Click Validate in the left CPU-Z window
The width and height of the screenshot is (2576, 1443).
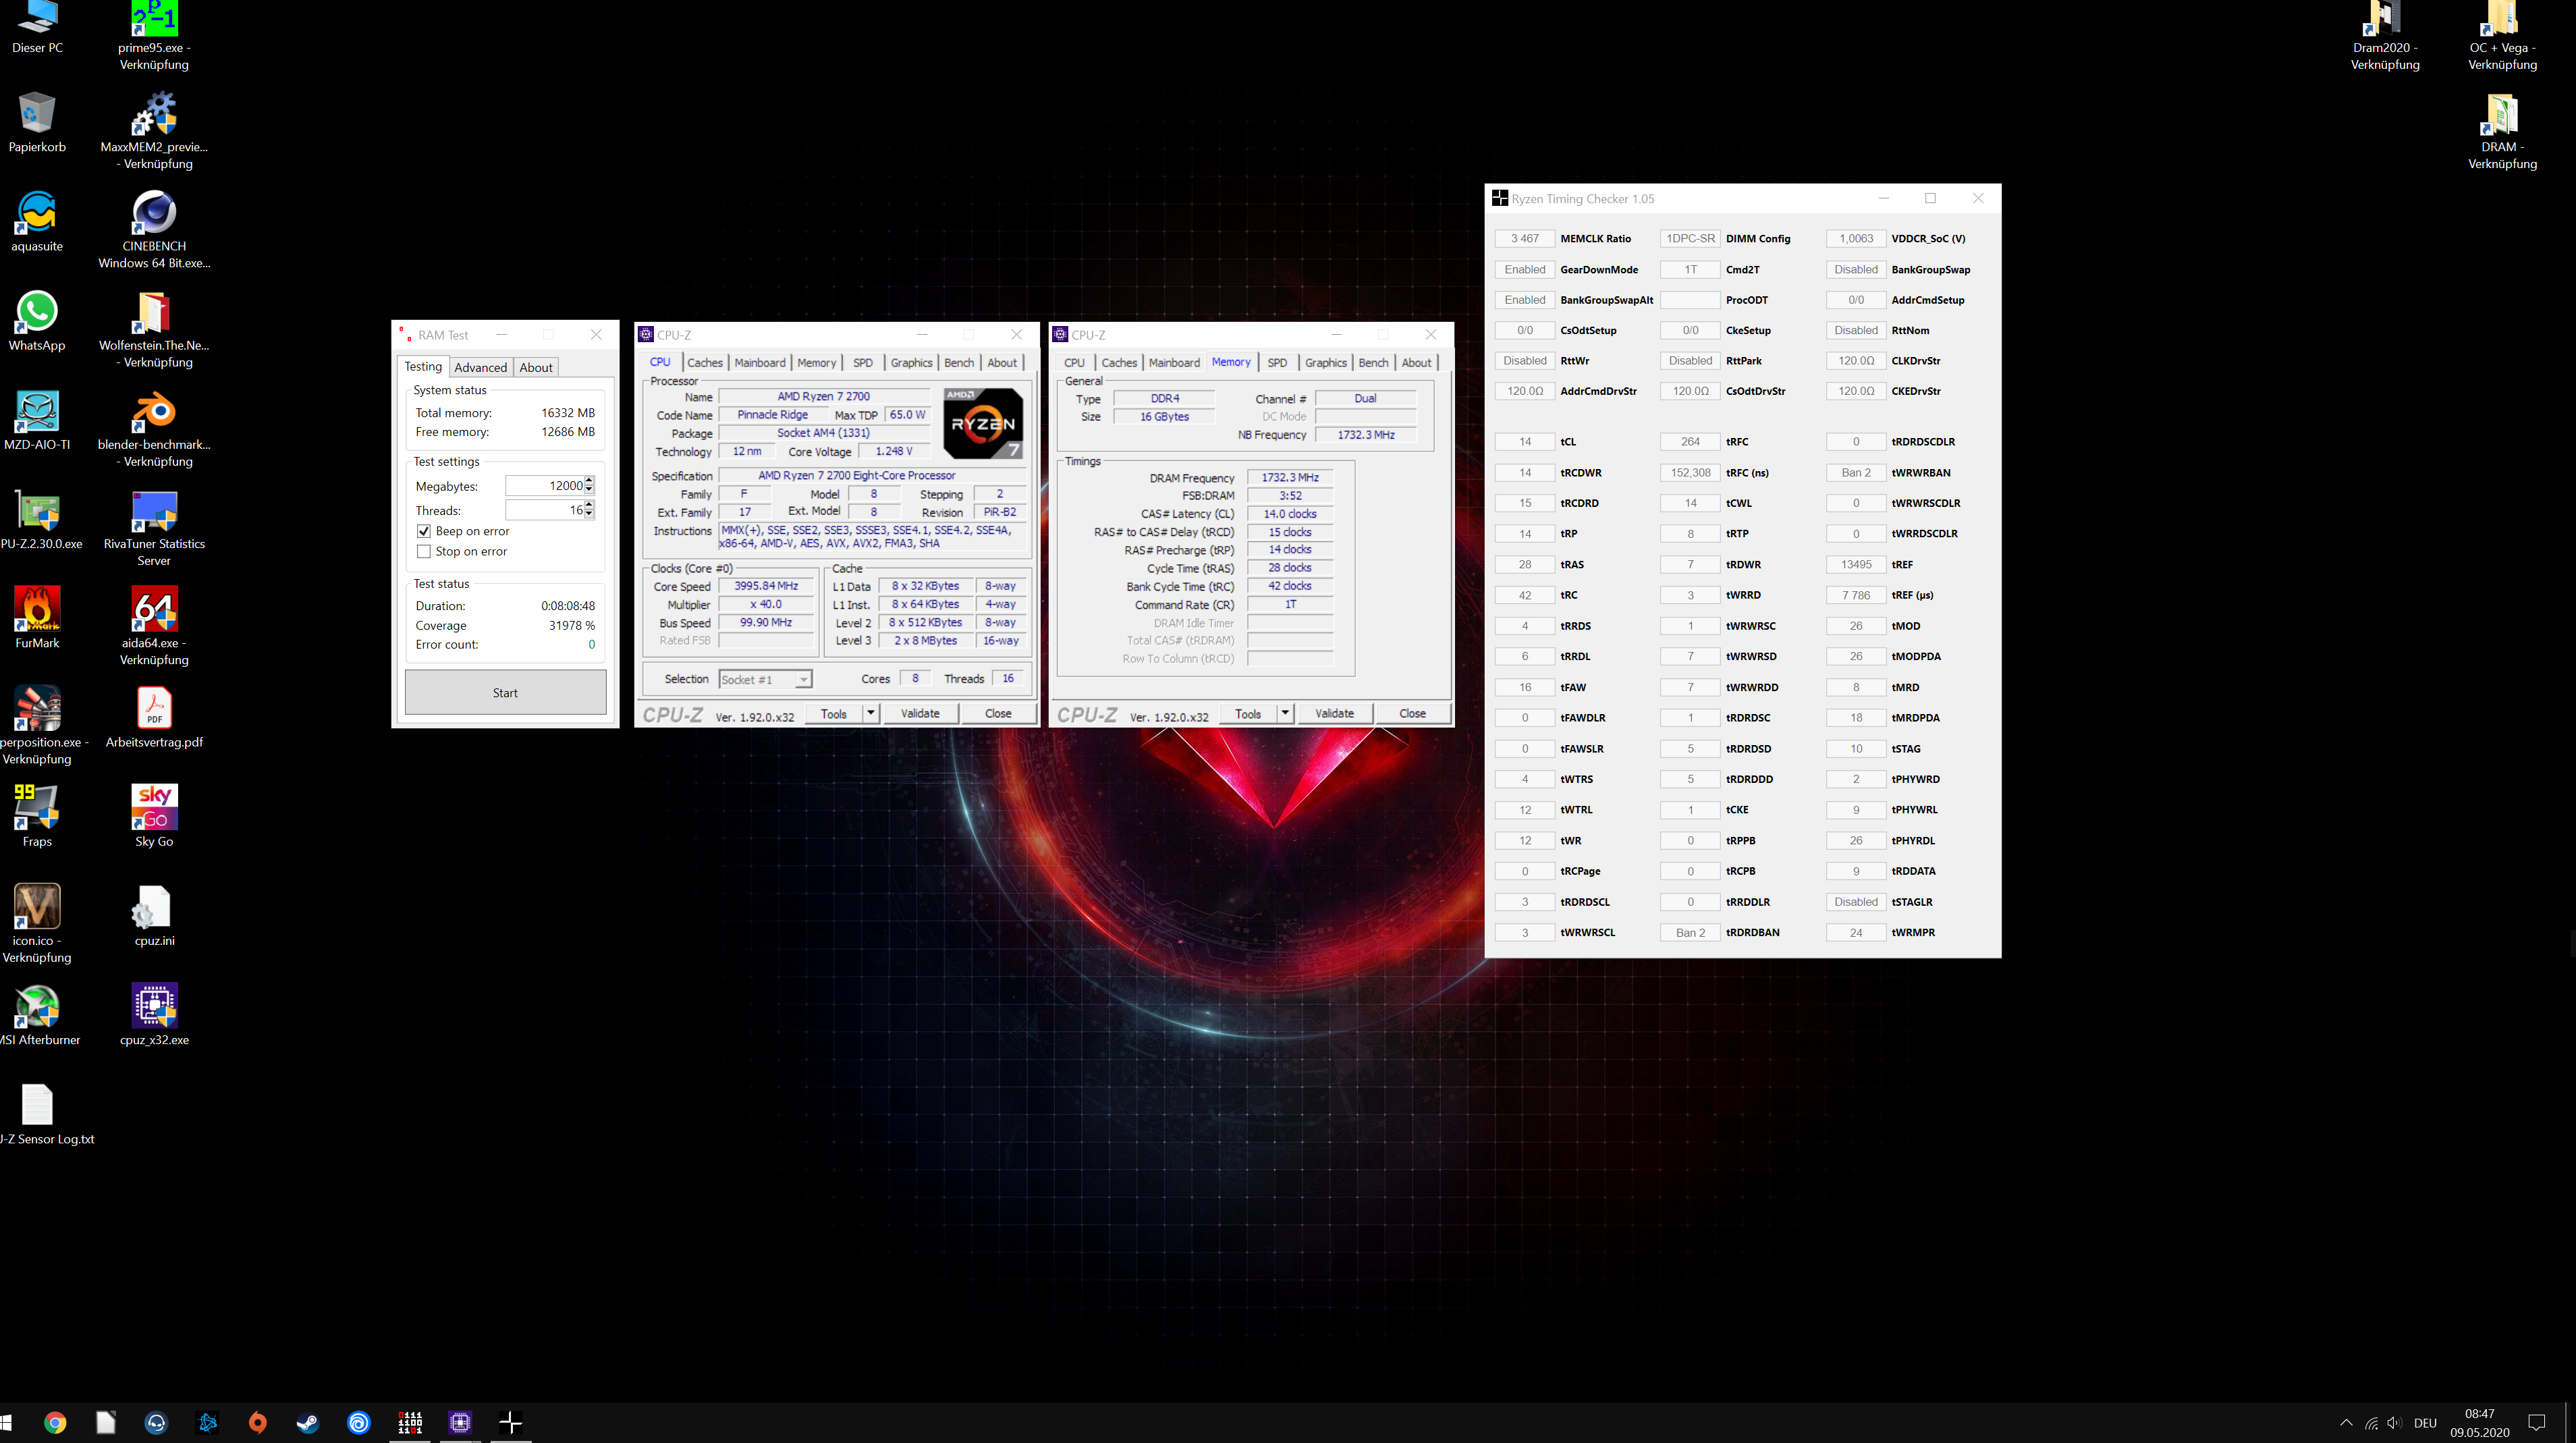919,713
